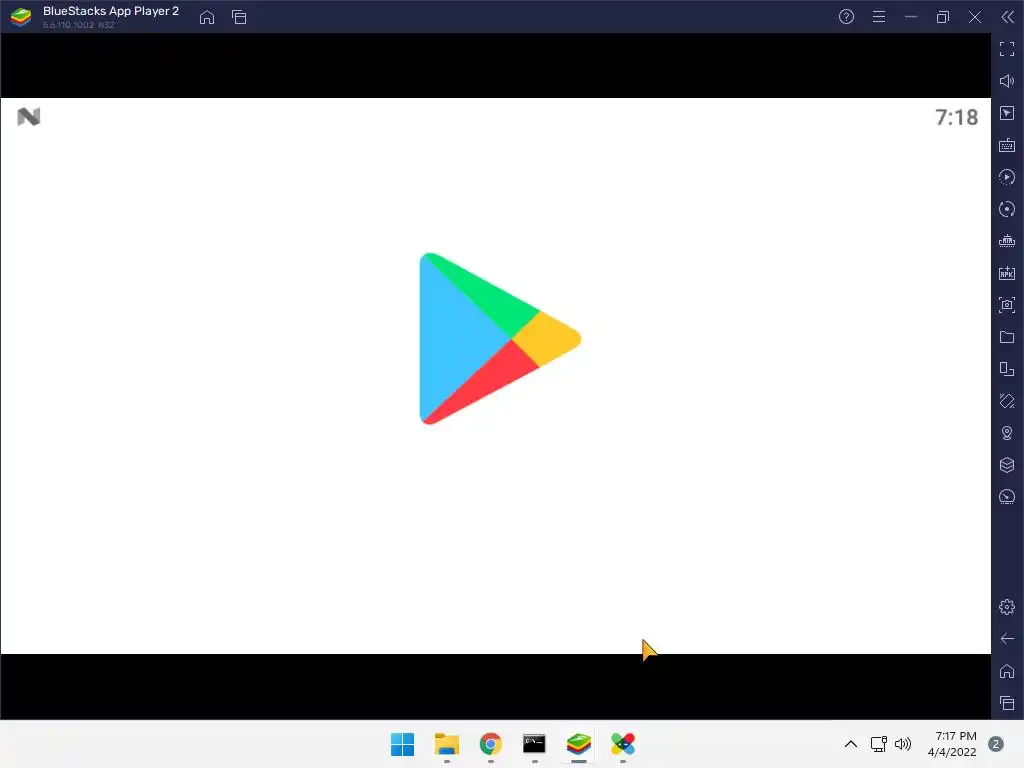Toggle cursor lock icon in sidebar
The height and width of the screenshot is (768, 1024).
[x=1007, y=113]
